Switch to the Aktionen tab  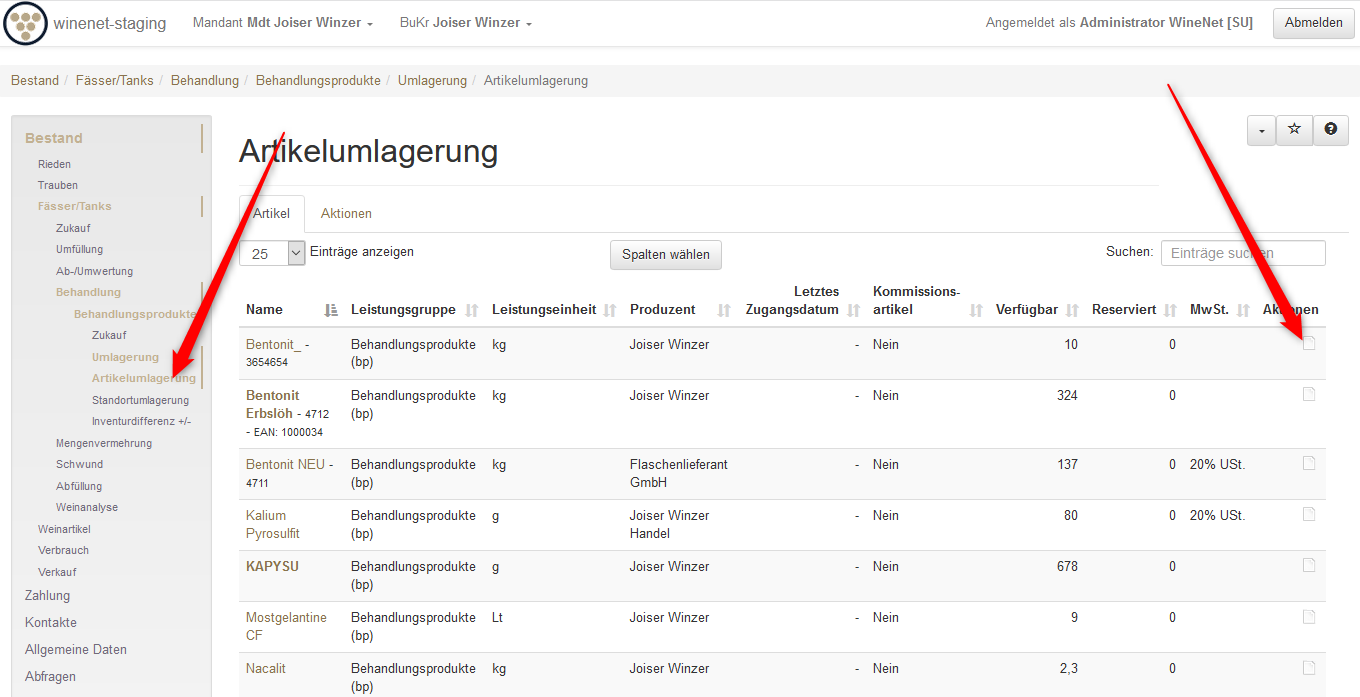[346, 214]
